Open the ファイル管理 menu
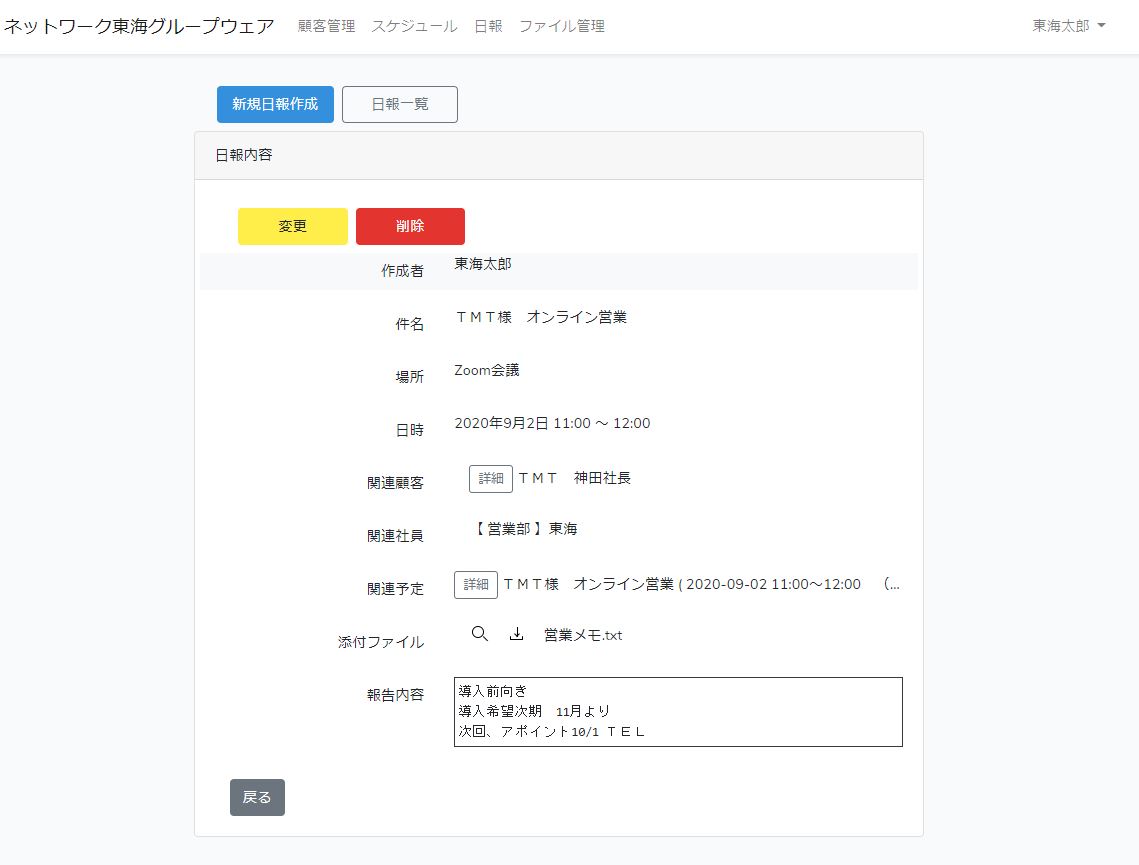The width and height of the screenshot is (1139, 865). pyautogui.click(x=562, y=26)
